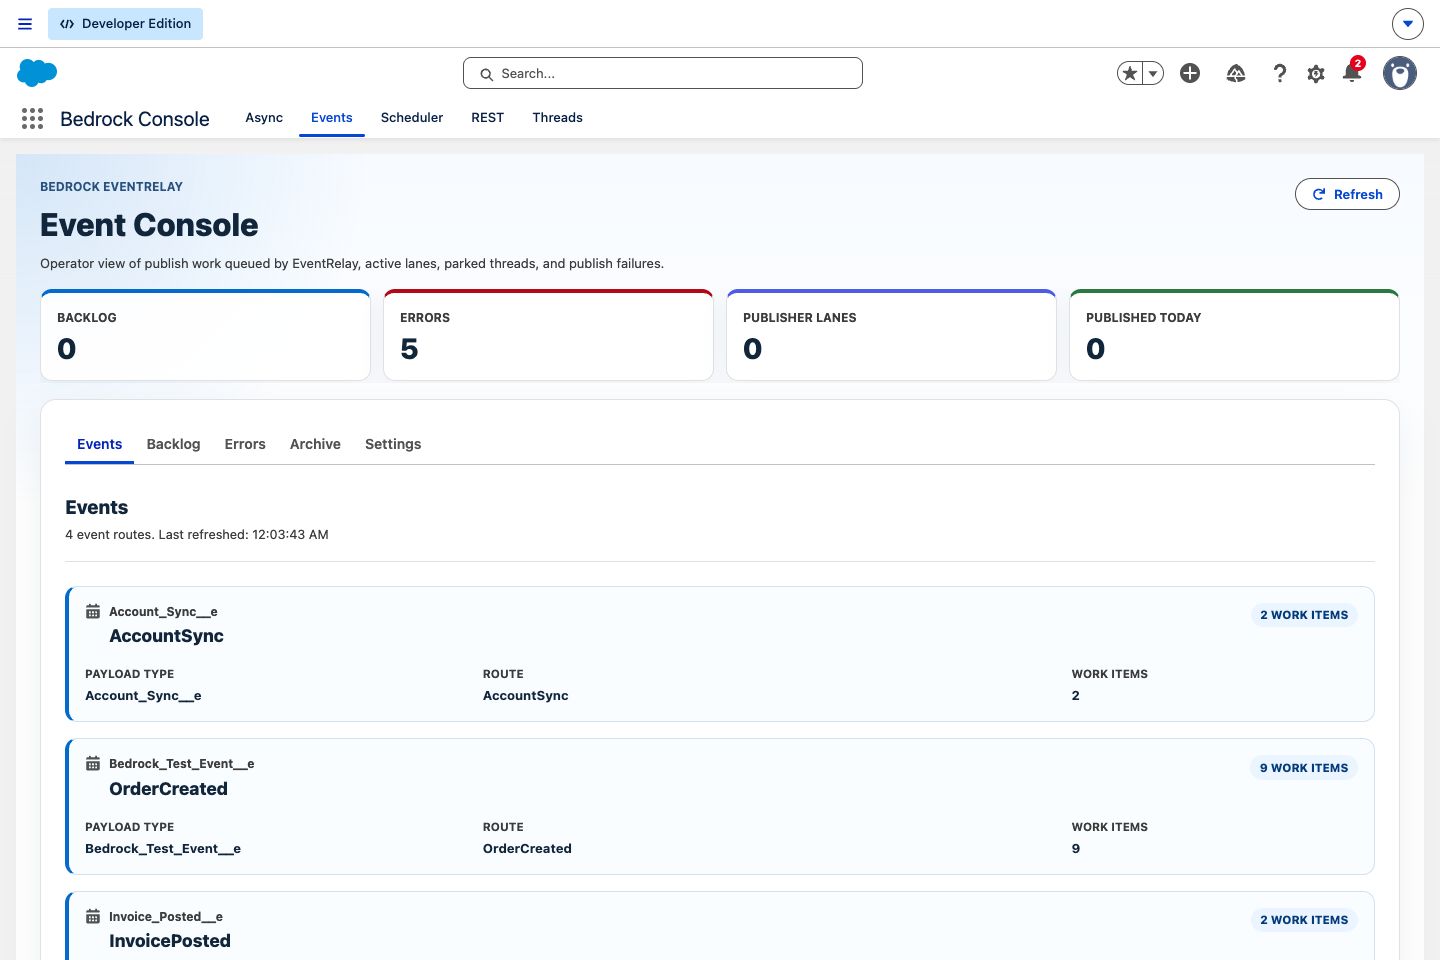Click the Backlog metric card

pyautogui.click(x=205, y=335)
